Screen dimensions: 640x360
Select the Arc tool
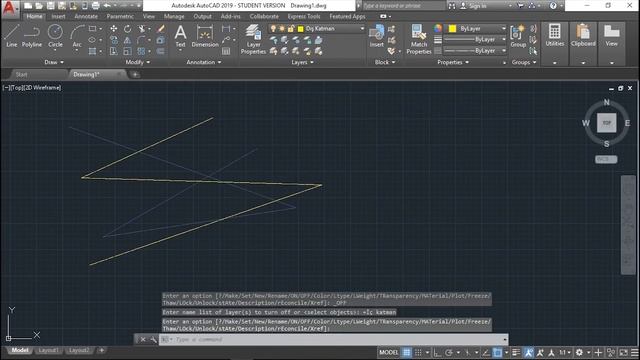(x=77, y=37)
